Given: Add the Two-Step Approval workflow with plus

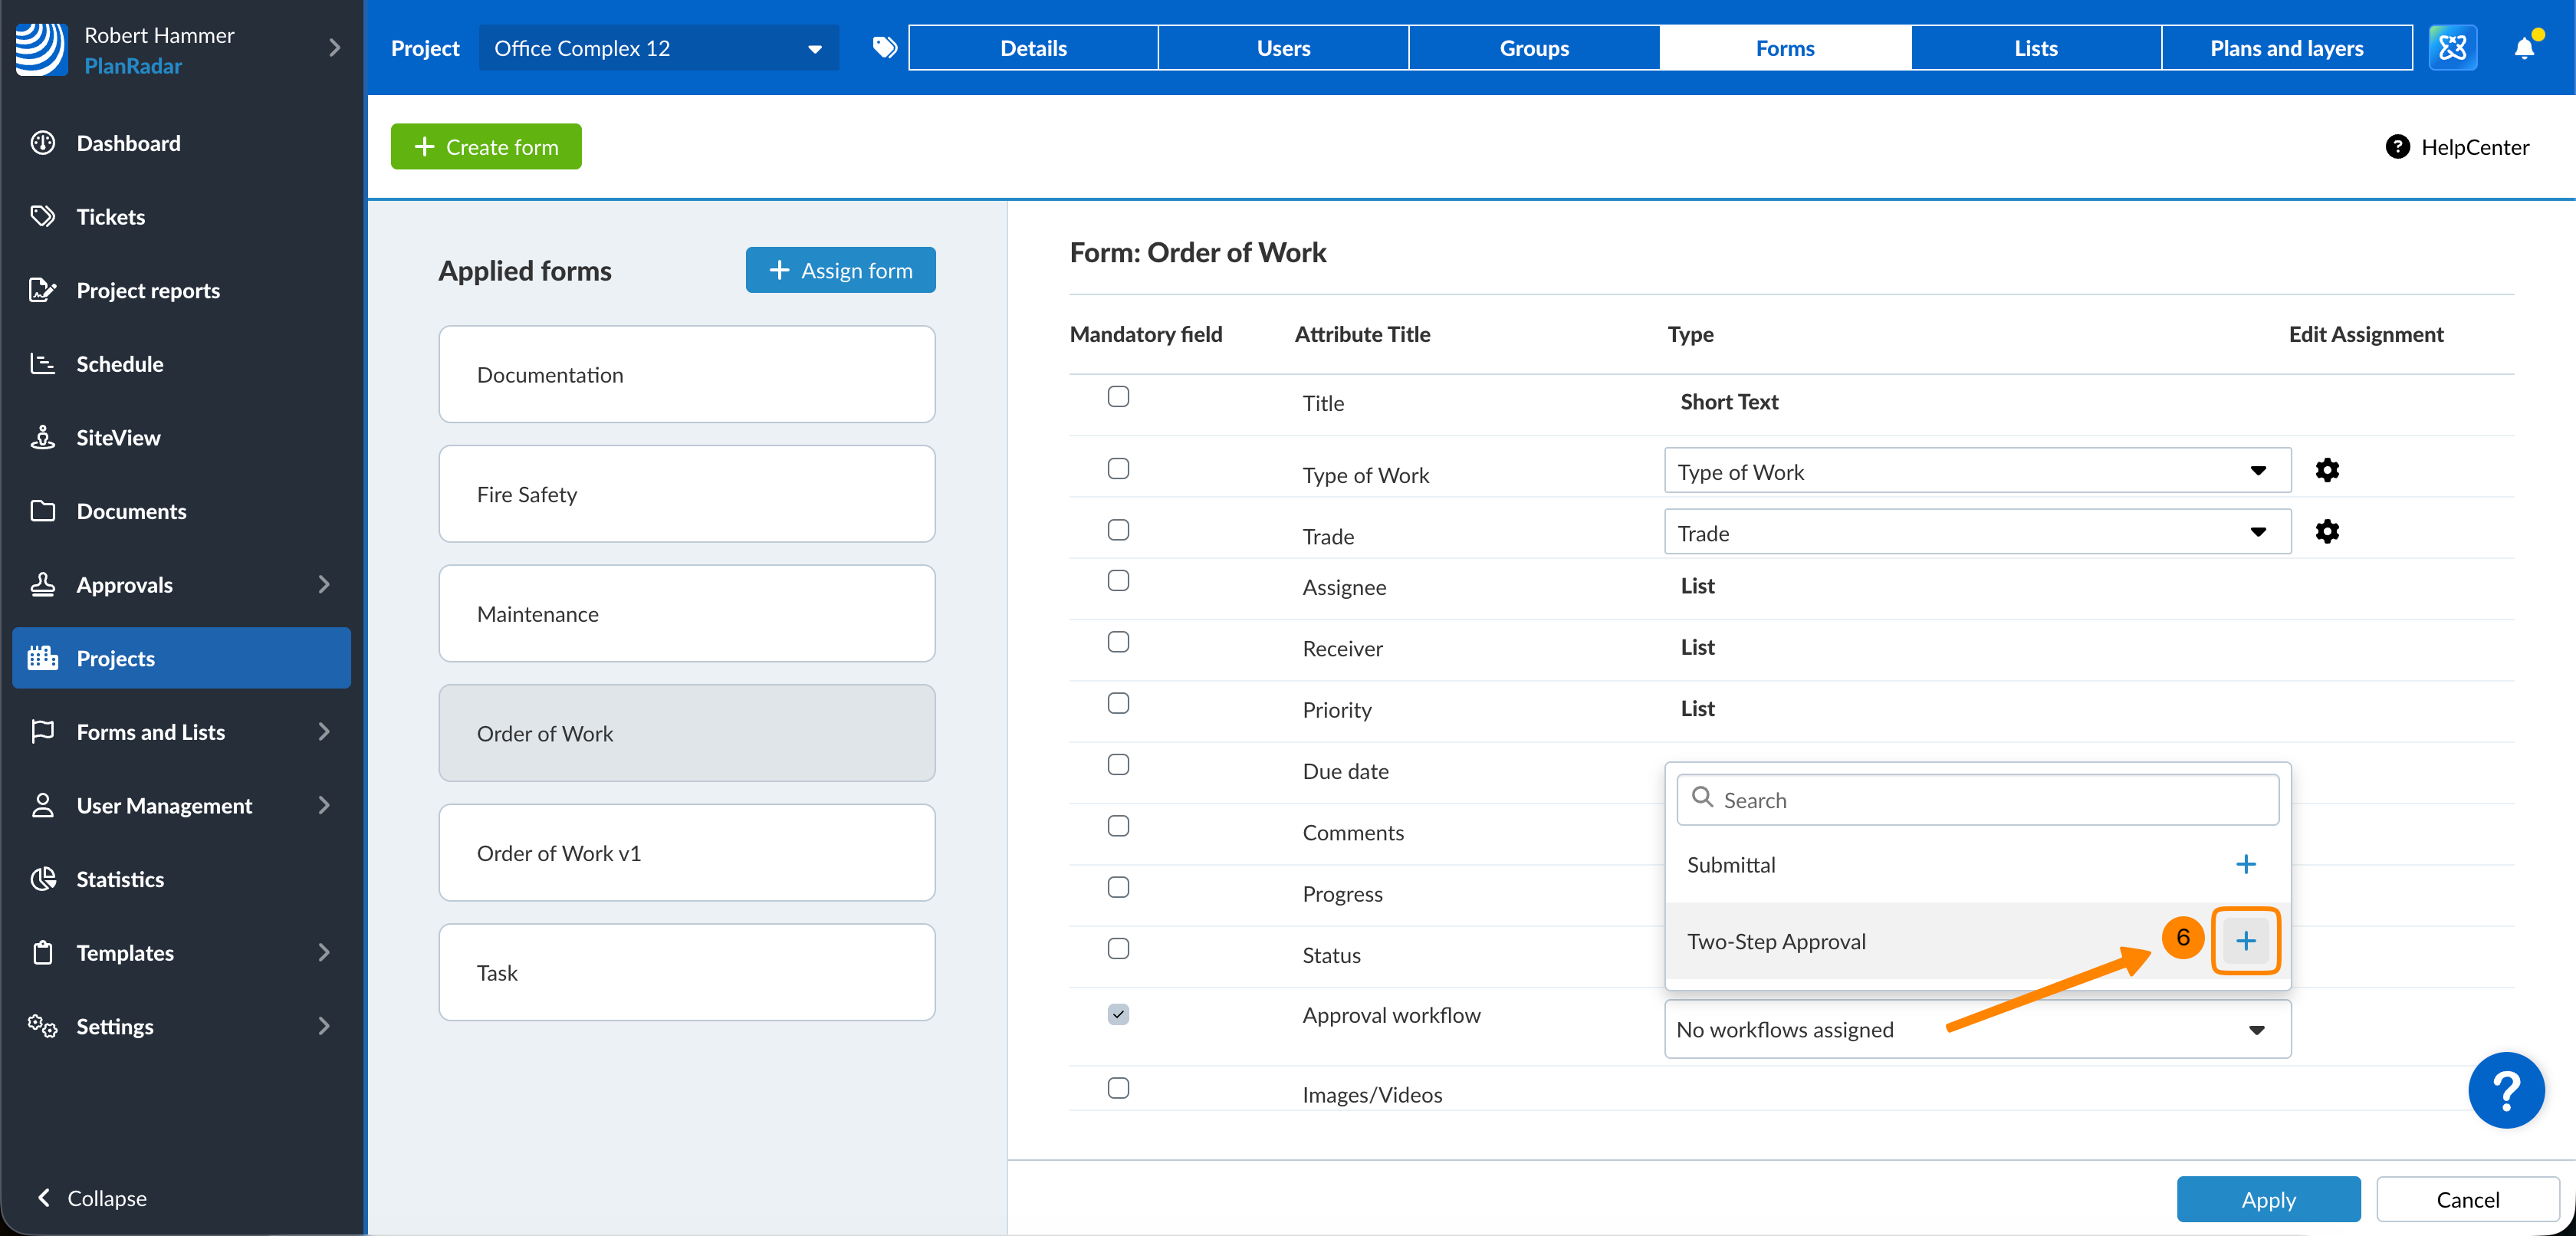Looking at the screenshot, I should [x=2245, y=940].
